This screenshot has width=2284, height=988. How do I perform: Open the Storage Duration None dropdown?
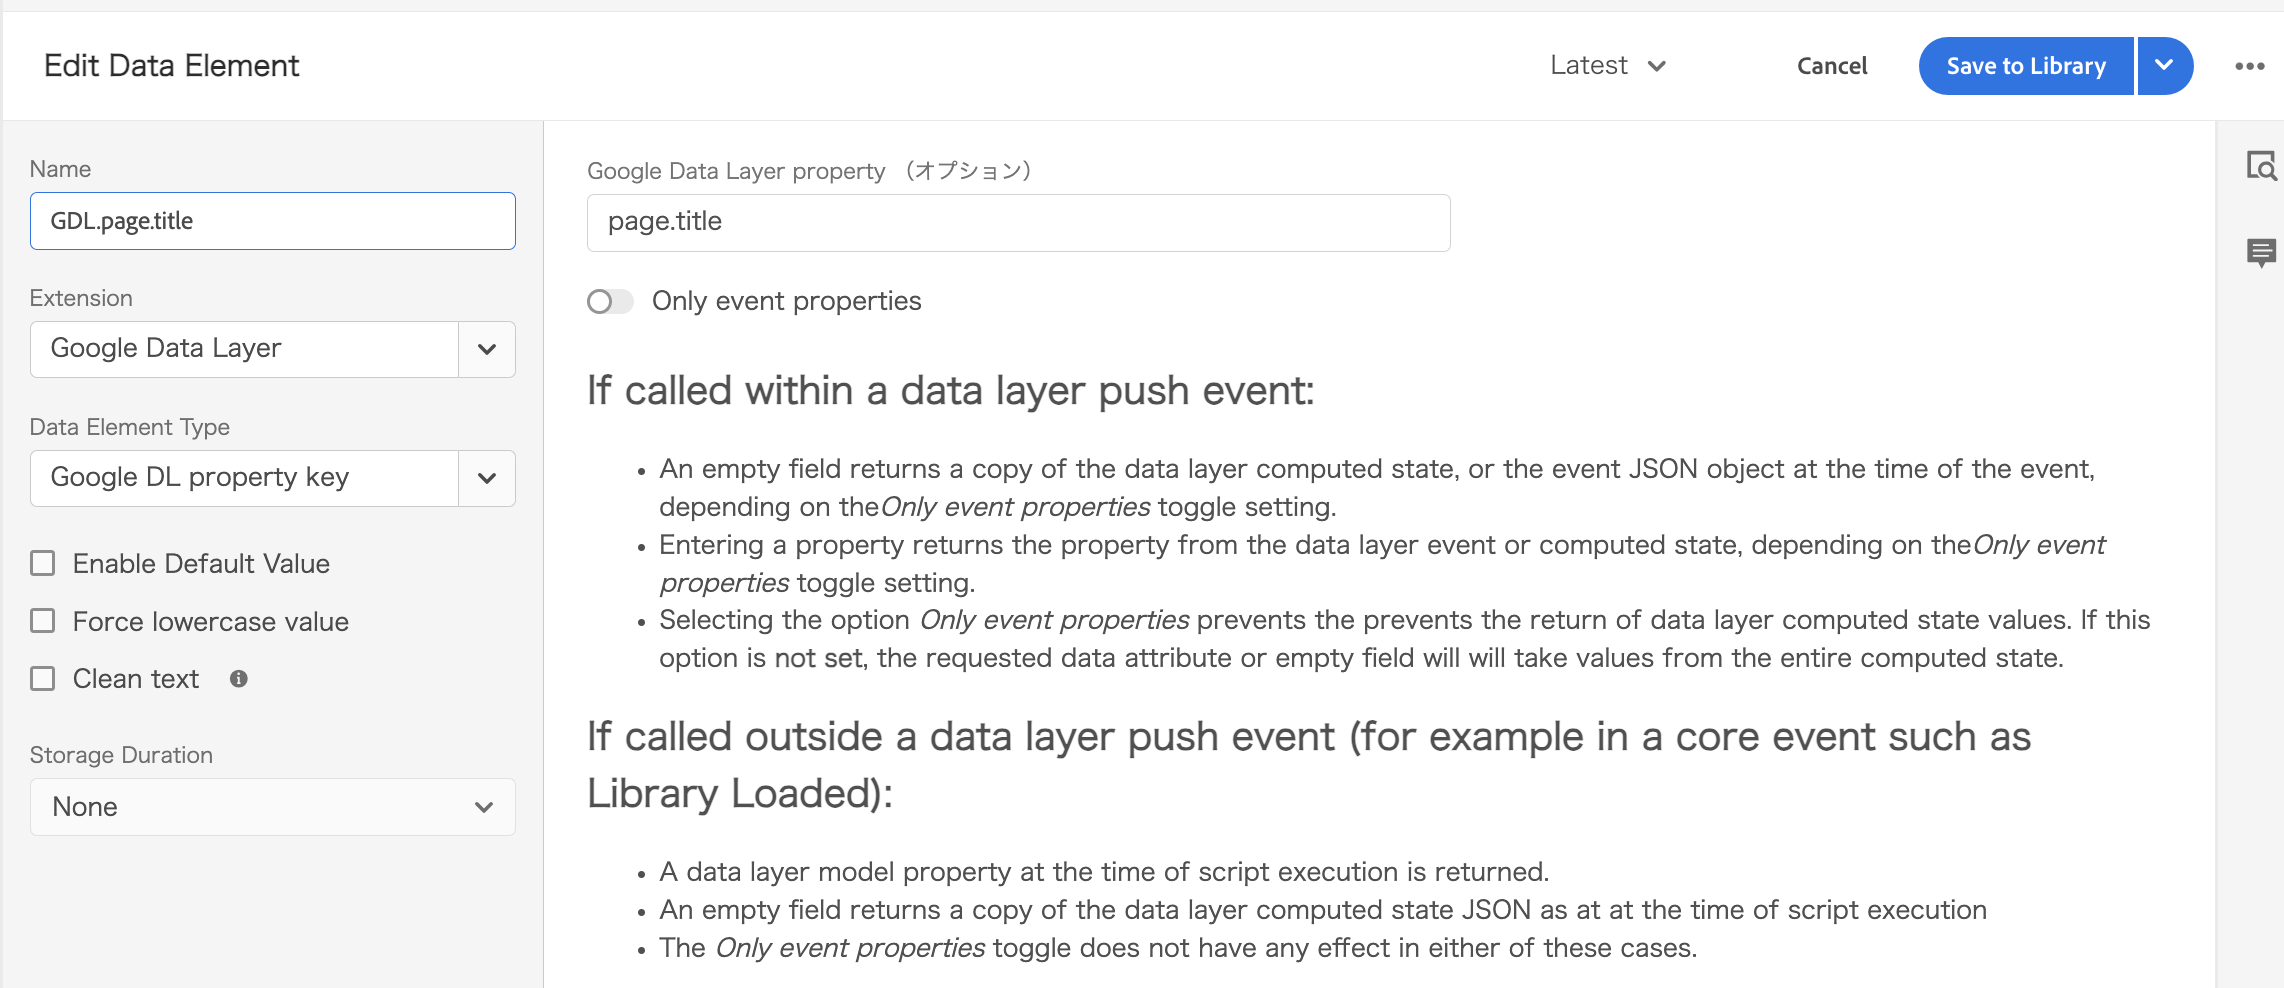click(273, 807)
